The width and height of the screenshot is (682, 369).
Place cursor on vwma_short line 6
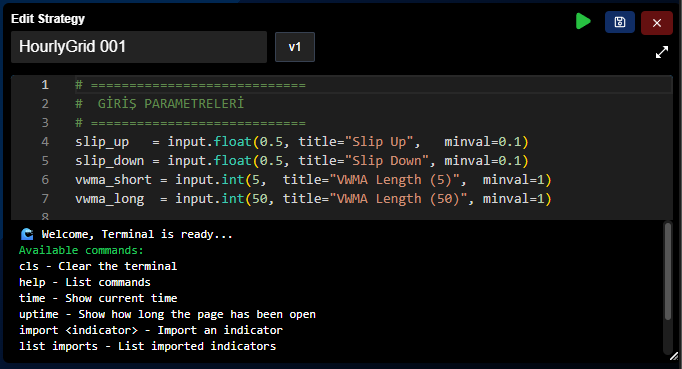click(313, 180)
